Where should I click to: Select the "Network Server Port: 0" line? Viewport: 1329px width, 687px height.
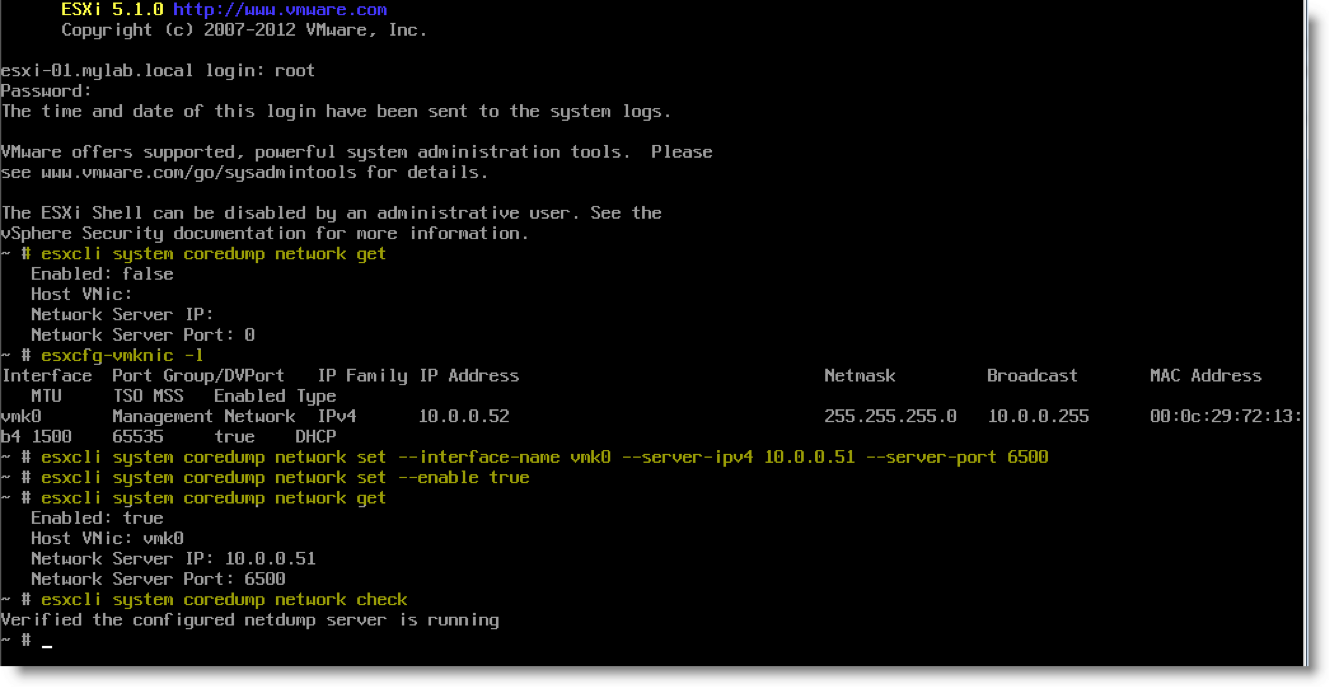coord(143,335)
